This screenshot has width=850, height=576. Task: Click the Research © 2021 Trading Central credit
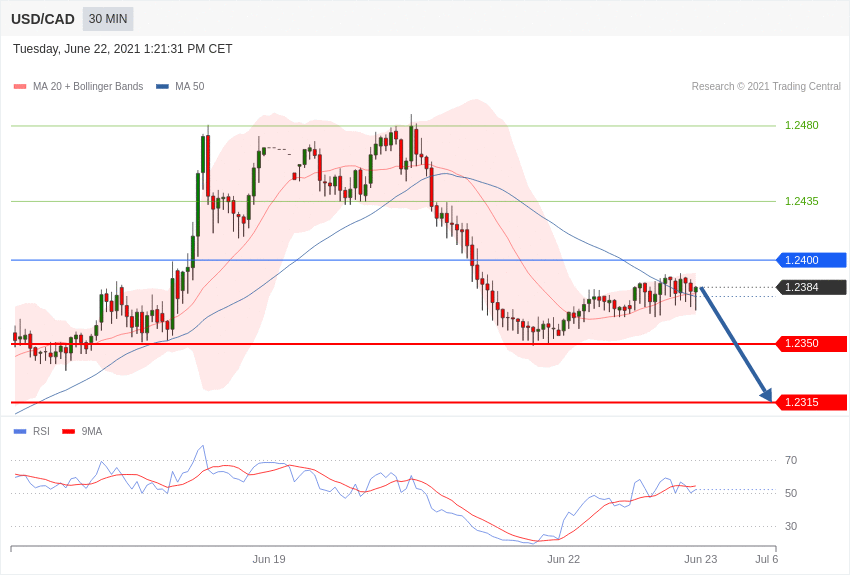(x=766, y=86)
